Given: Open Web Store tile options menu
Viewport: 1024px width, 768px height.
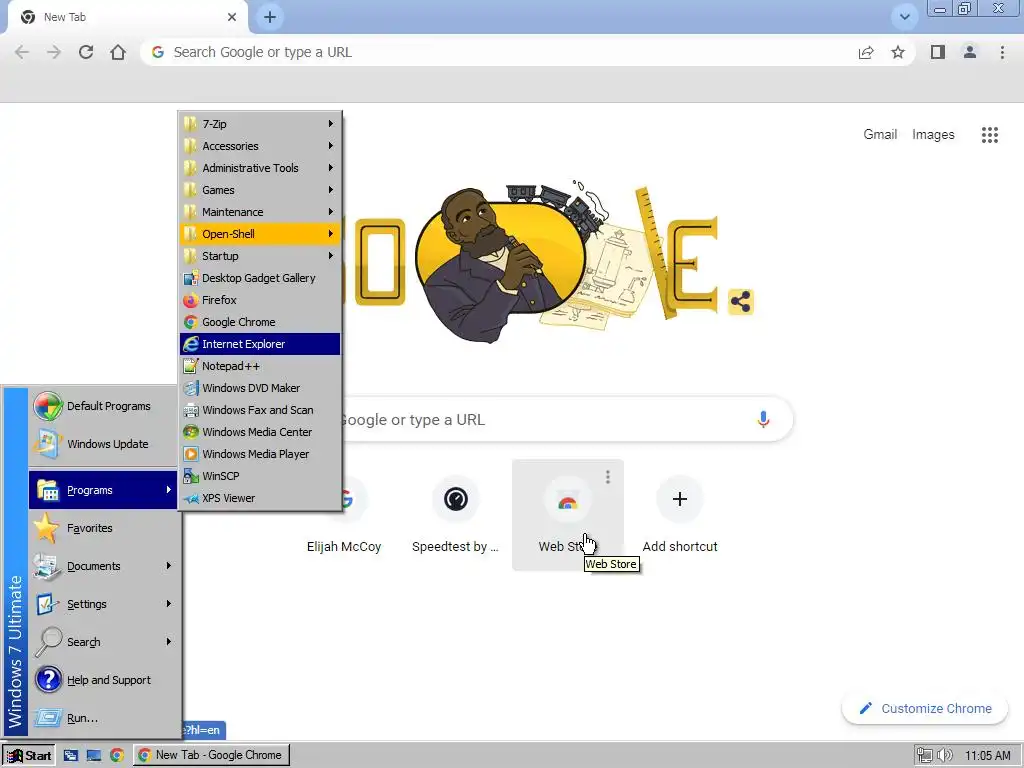Looking at the screenshot, I should [x=607, y=477].
